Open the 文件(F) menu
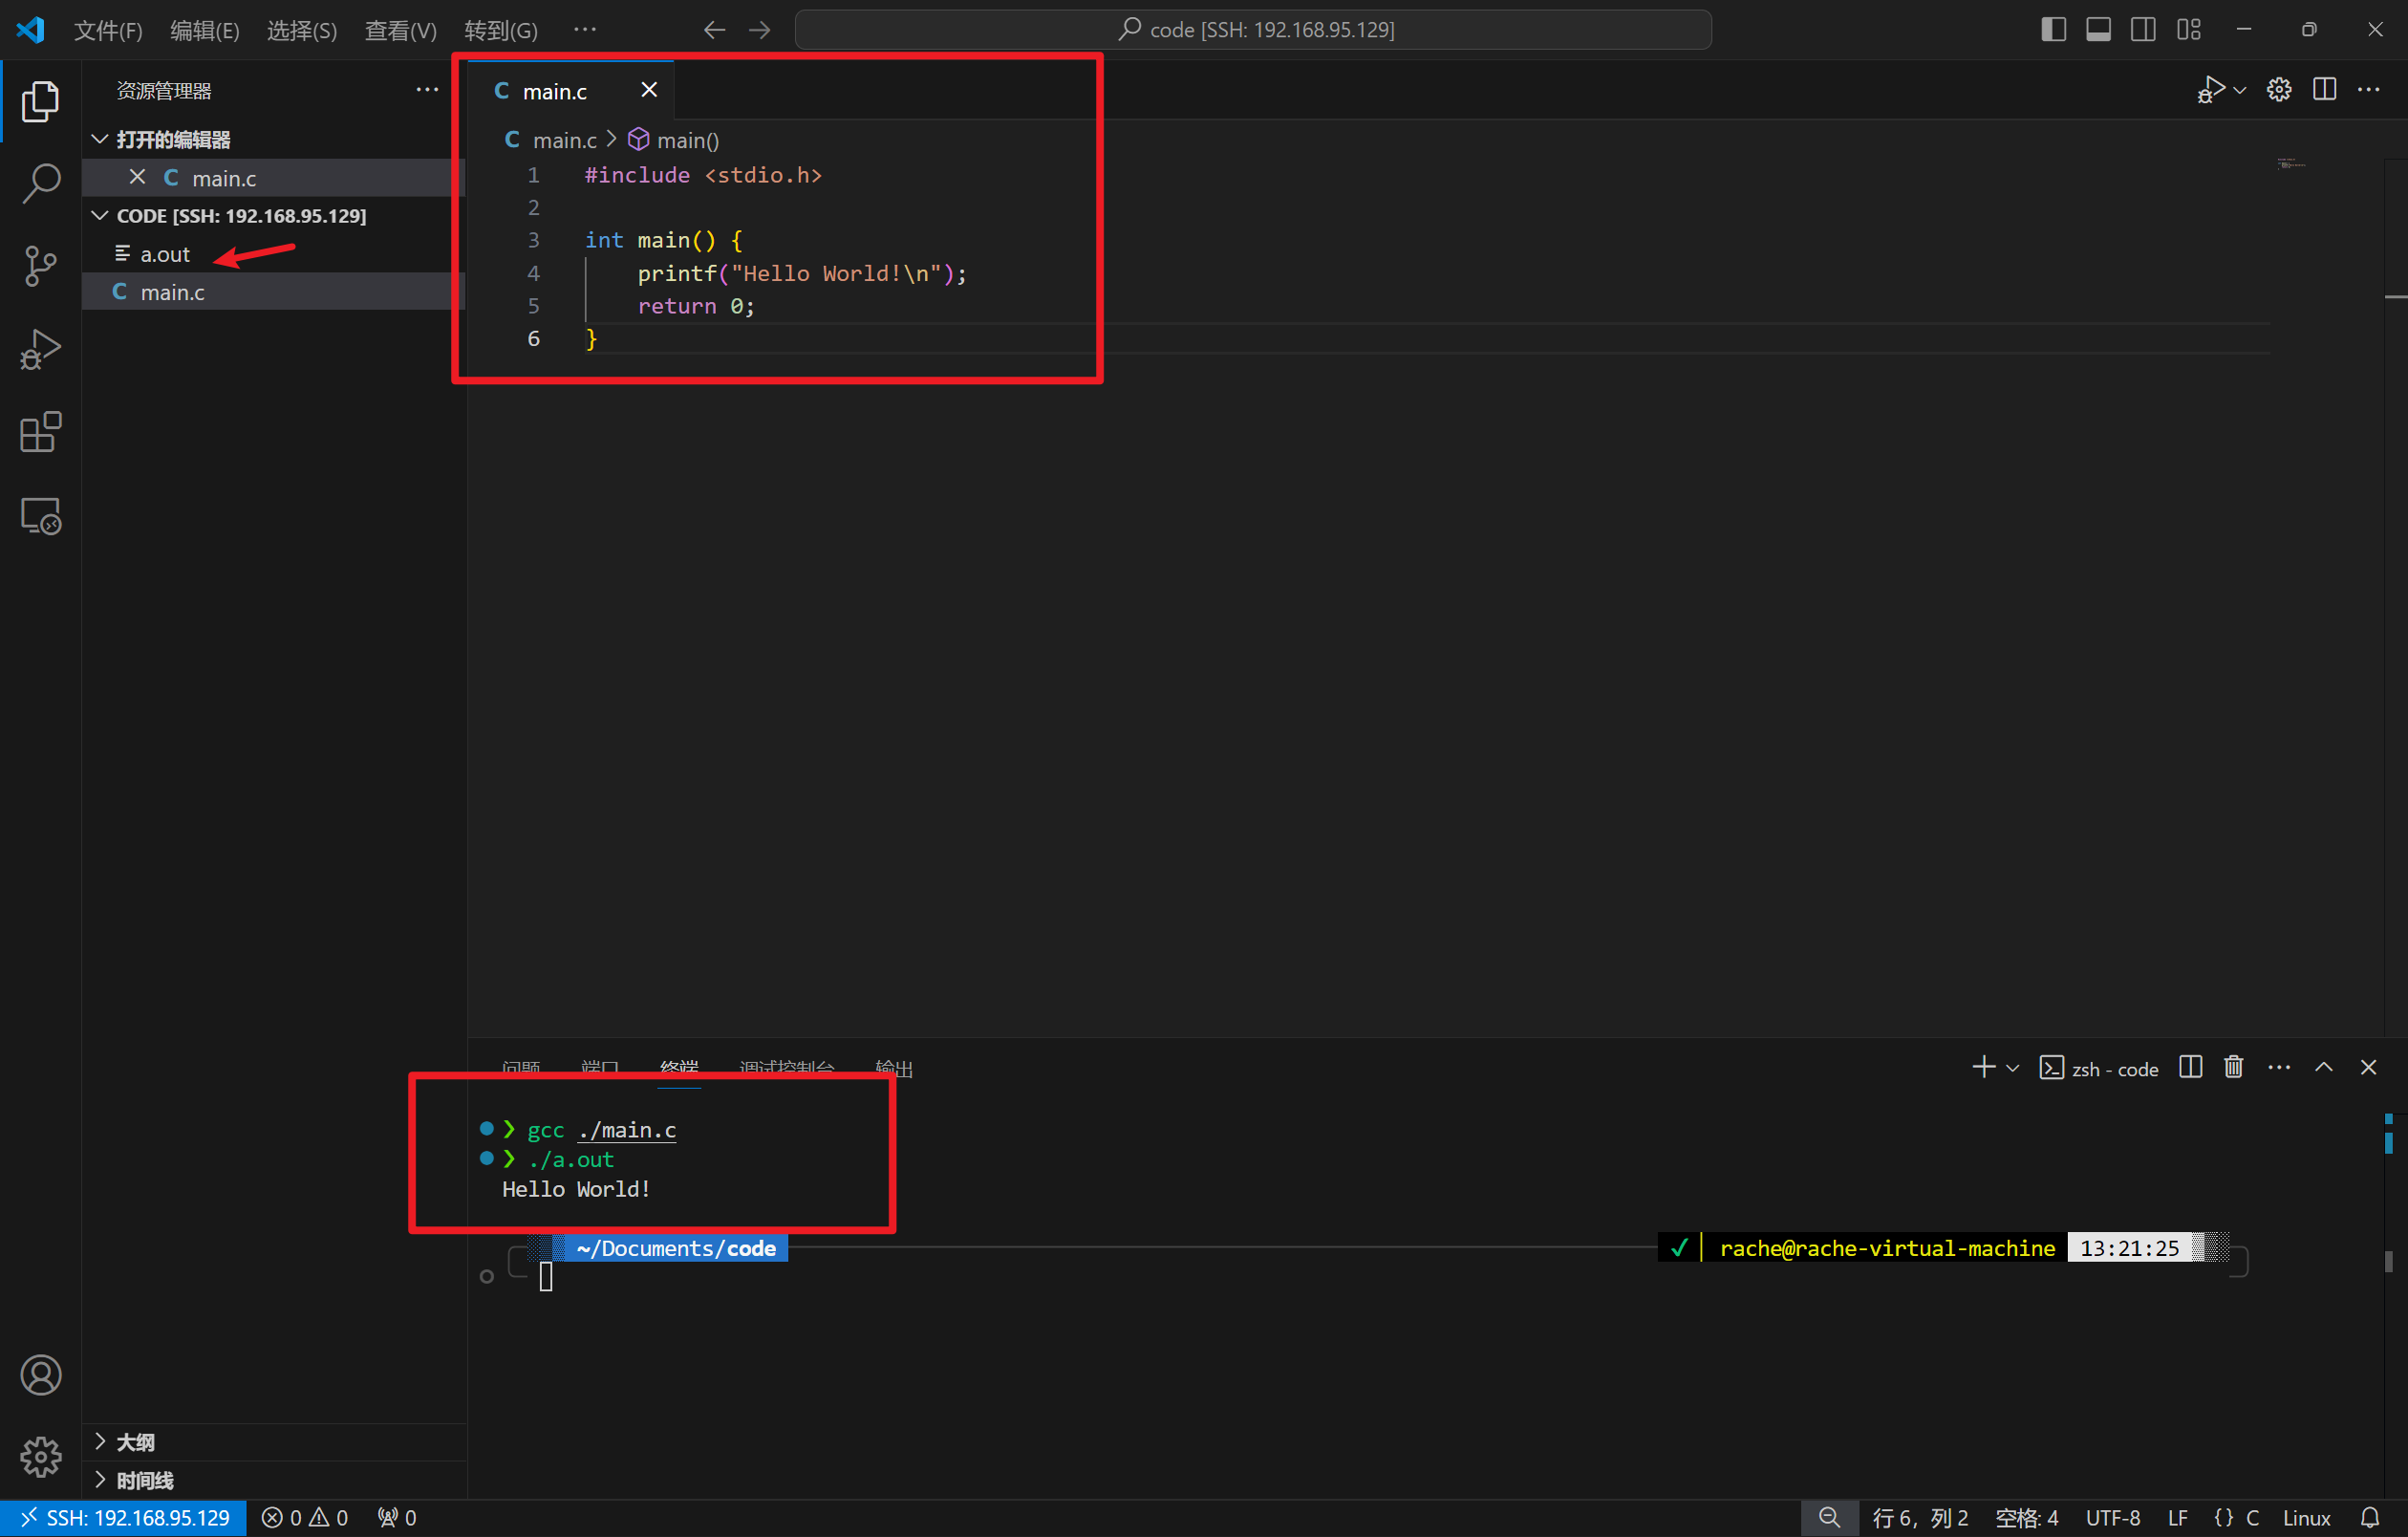The width and height of the screenshot is (2408, 1537). (x=108, y=30)
